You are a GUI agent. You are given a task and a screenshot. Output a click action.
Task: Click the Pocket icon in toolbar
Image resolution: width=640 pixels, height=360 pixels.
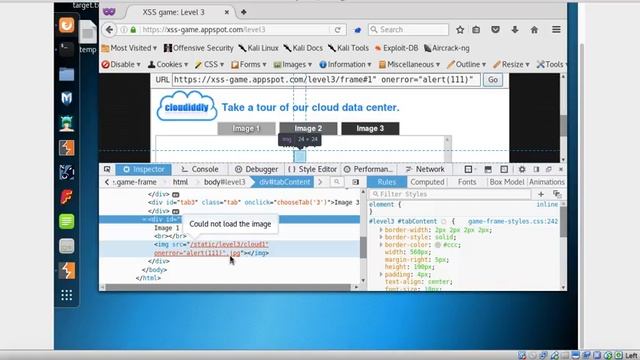coord(496,29)
